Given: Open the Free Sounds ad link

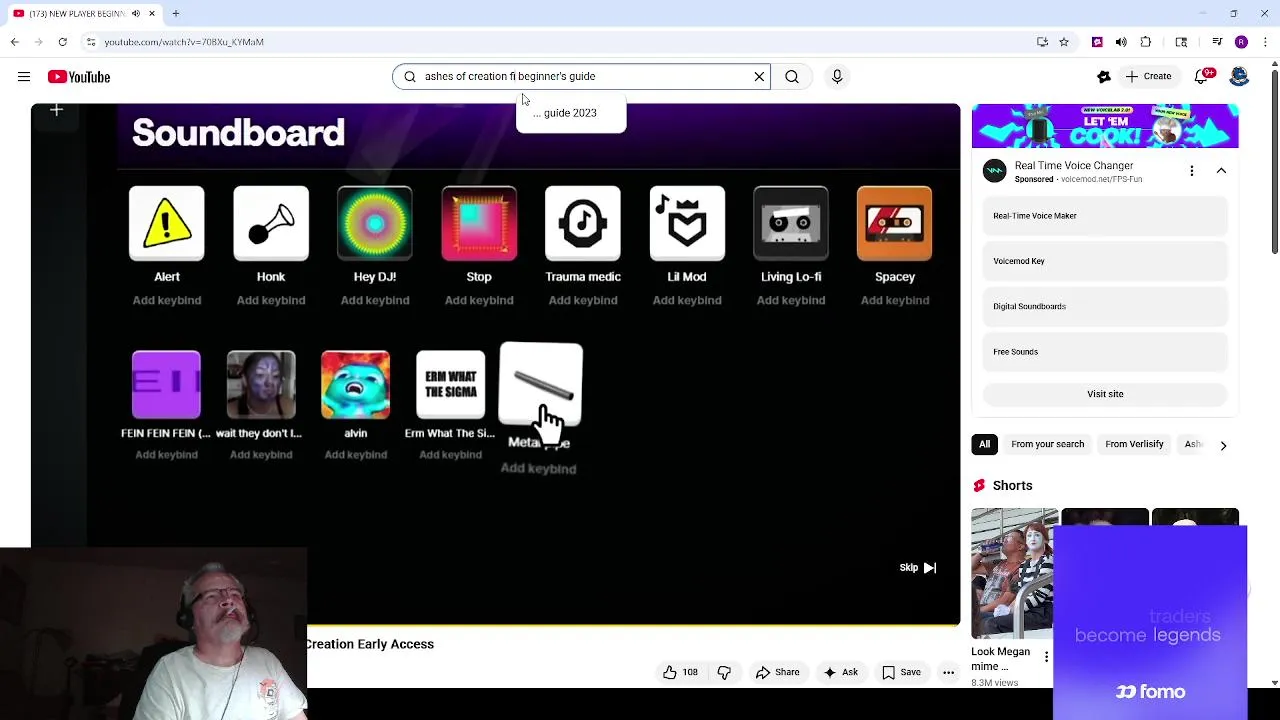Looking at the screenshot, I should click(1105, 352).
